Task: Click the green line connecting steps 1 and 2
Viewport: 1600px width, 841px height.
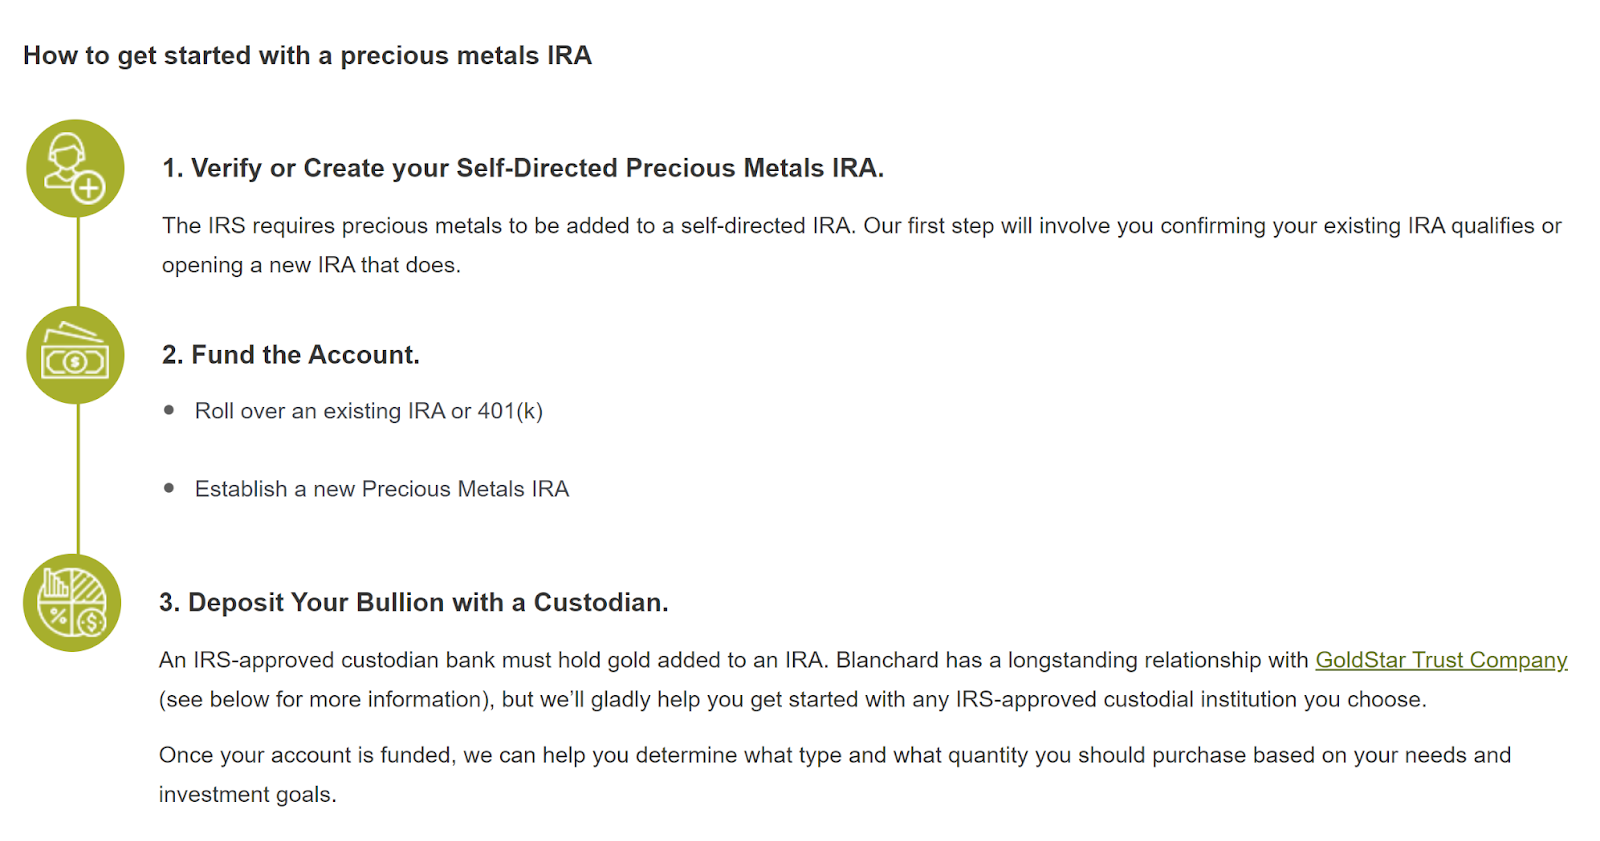Action: coord(78,262)
